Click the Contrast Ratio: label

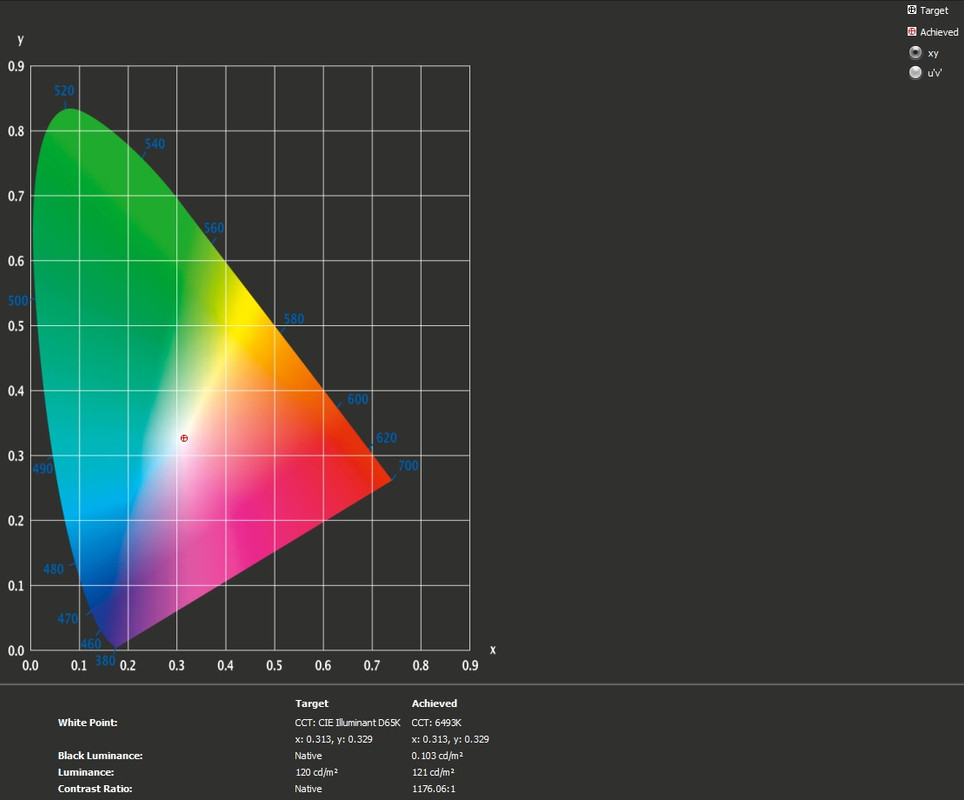pos(95,789)
